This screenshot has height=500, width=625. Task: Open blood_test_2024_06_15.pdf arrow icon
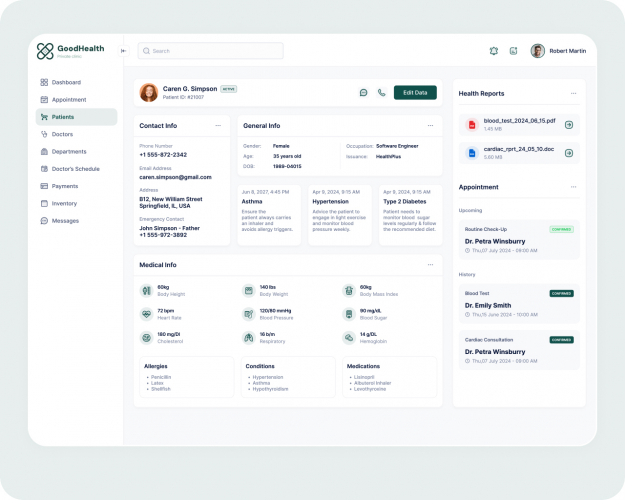coord(569,125)
